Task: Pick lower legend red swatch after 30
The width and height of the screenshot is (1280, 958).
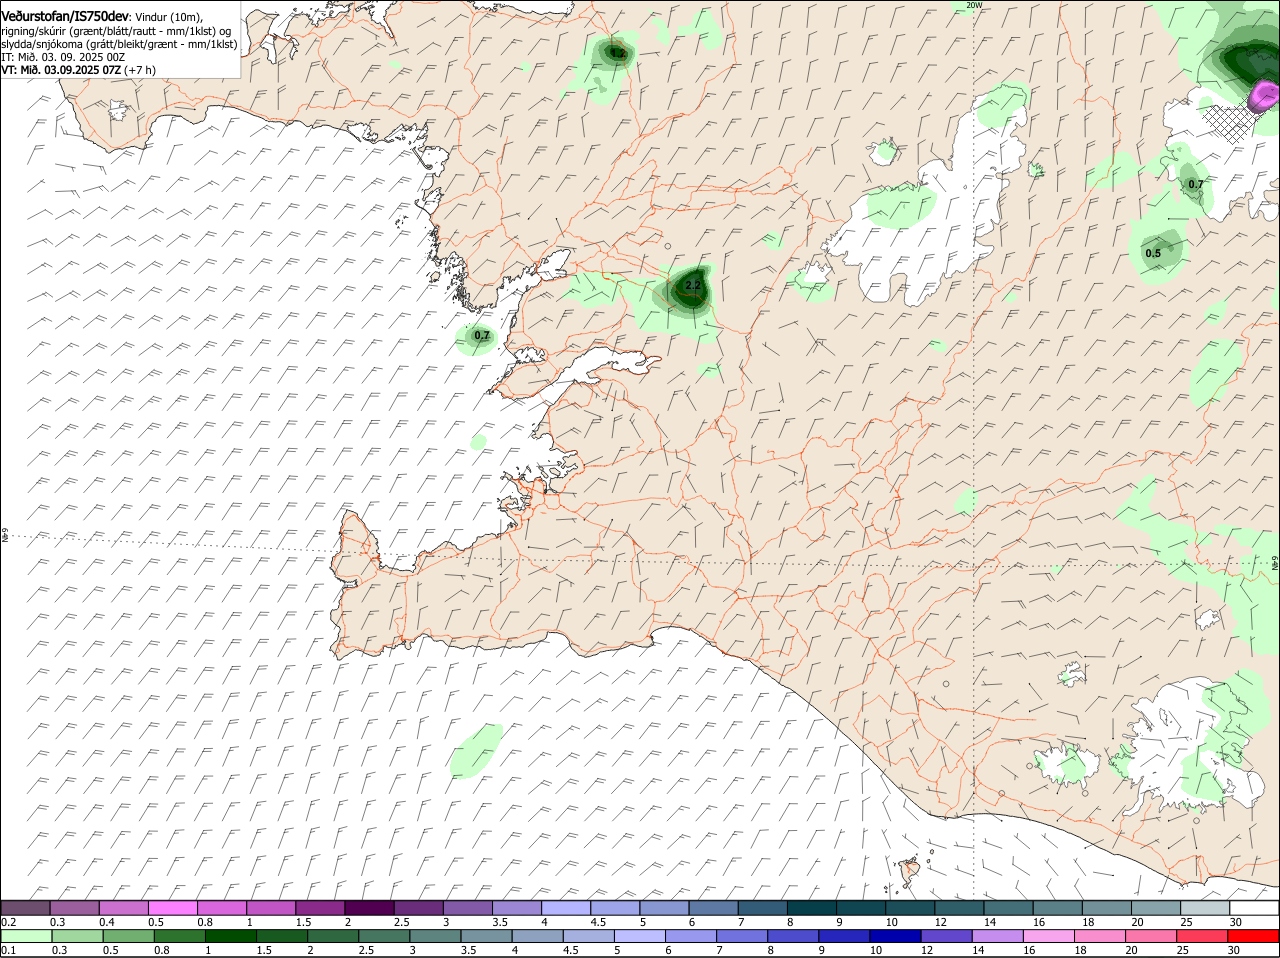Action: click(x=1255, y=936)
